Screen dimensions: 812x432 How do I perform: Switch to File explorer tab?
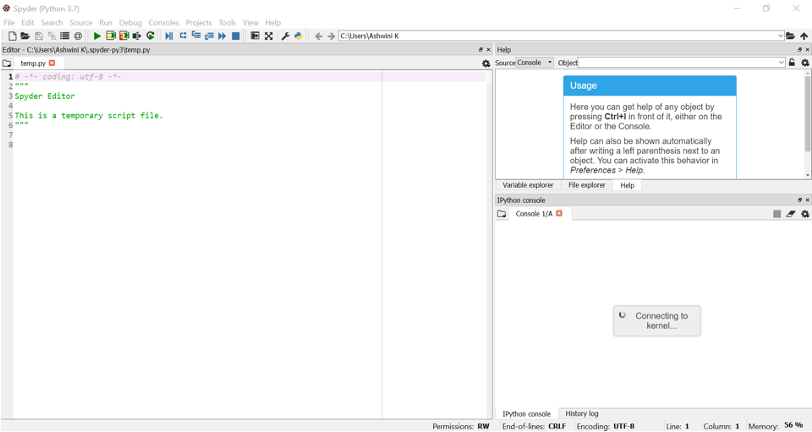tap(587, 185)
